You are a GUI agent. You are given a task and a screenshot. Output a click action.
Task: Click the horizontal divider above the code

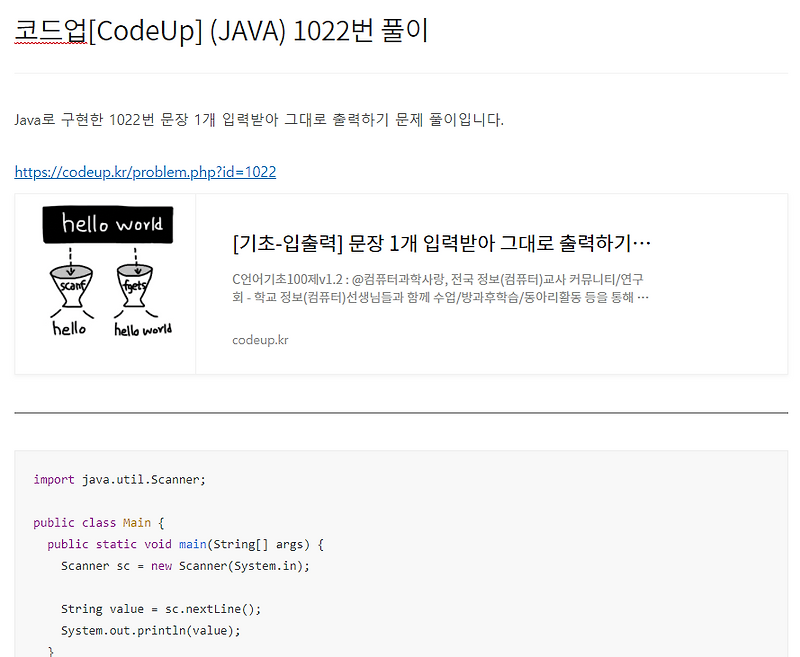(x=400, y=411)
